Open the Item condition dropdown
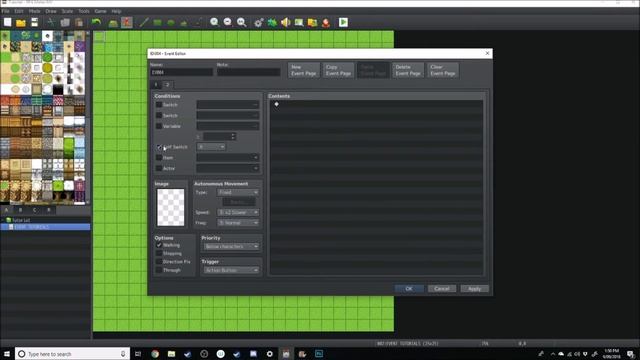The height and width of the screenshot is (360, 640). [228, 158]
